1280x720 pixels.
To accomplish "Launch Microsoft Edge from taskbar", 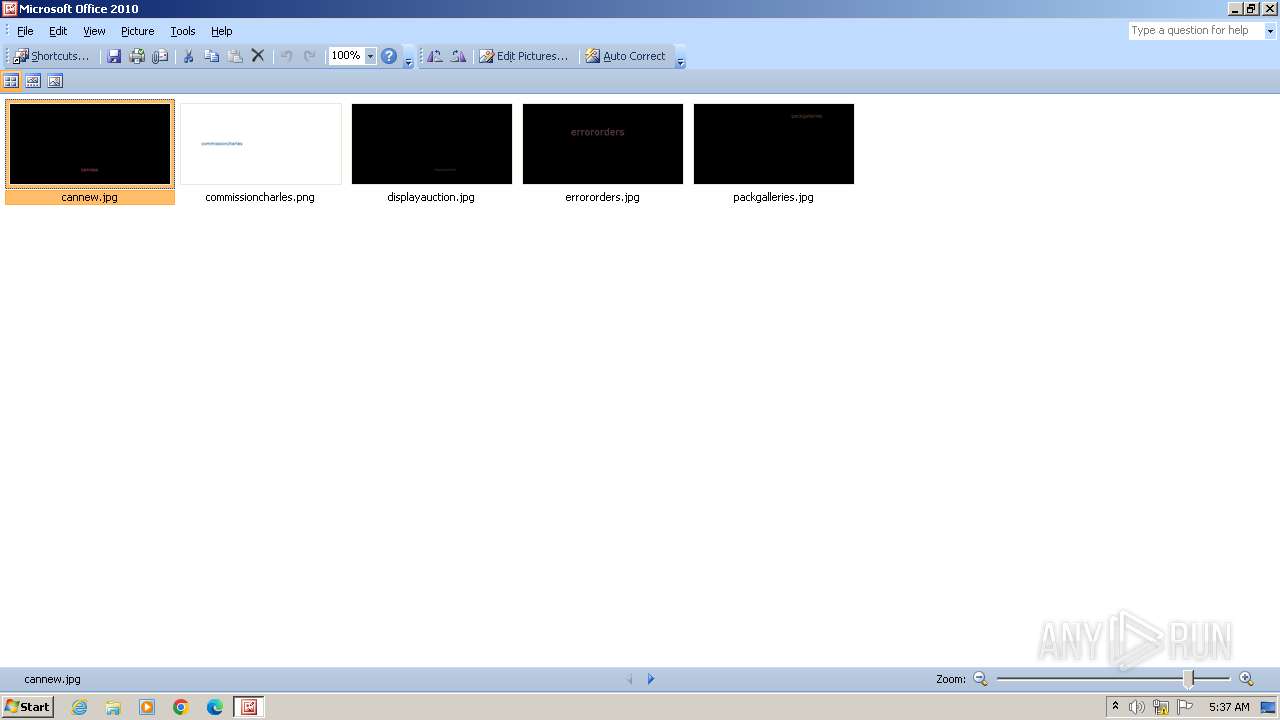I will pyautogui.click(x=215, y=707).
